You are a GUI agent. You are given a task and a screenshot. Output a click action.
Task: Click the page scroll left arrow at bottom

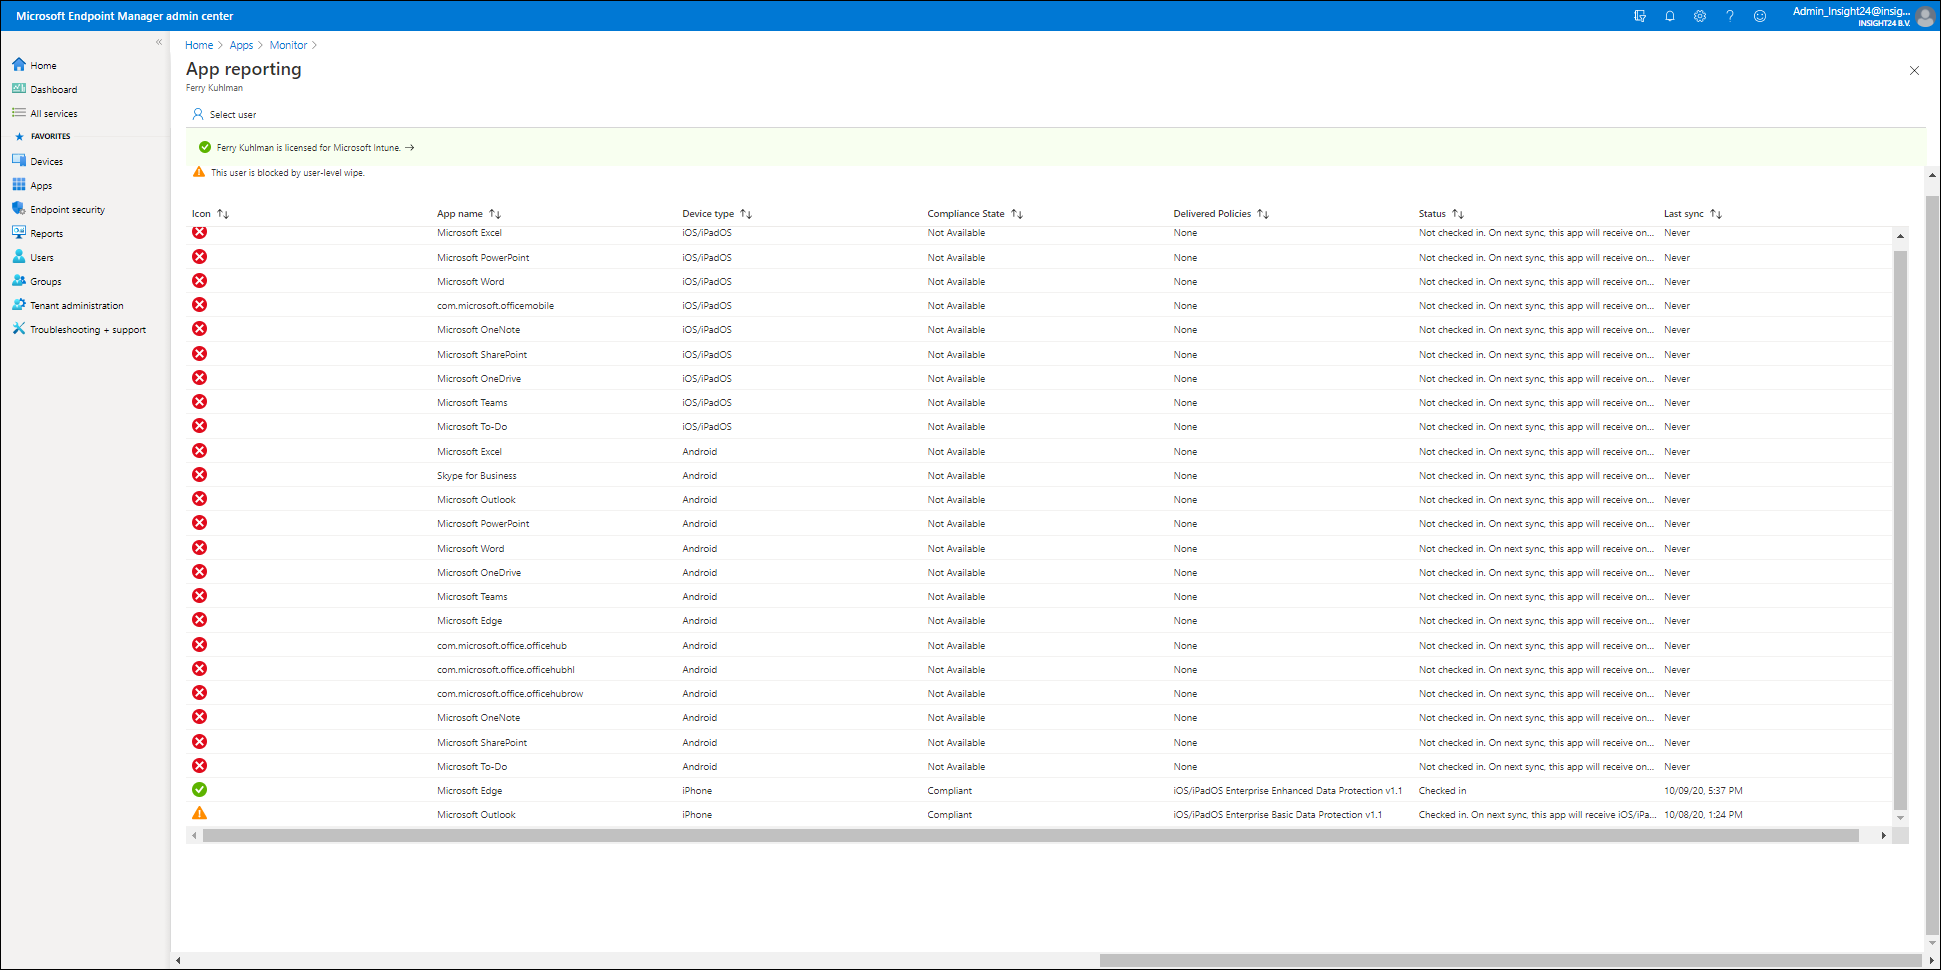tap(178, 960)
